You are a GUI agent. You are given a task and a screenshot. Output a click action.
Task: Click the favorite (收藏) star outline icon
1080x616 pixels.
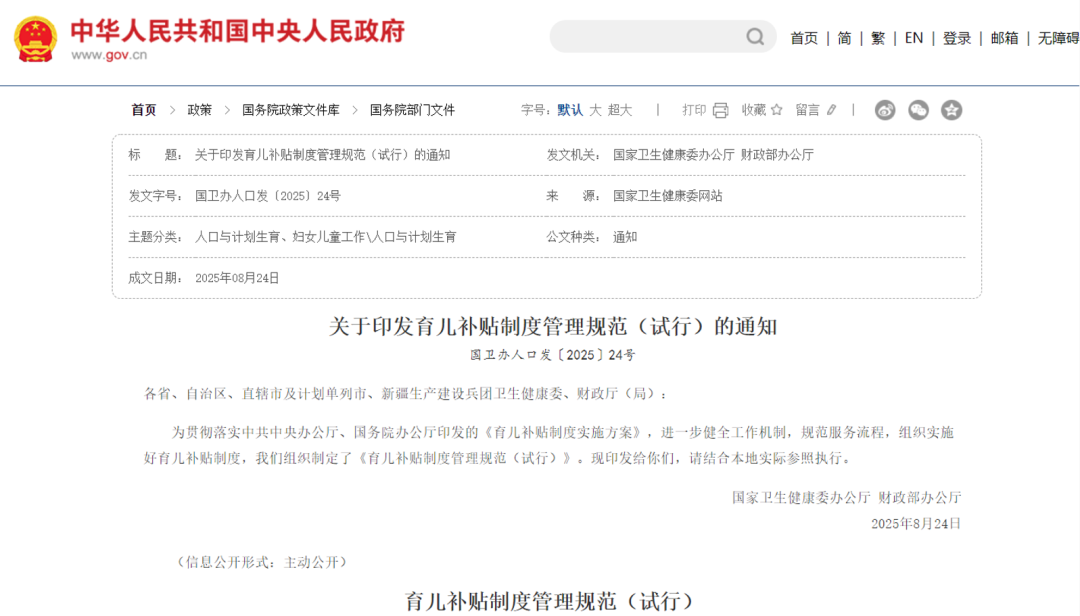[776, 110]
